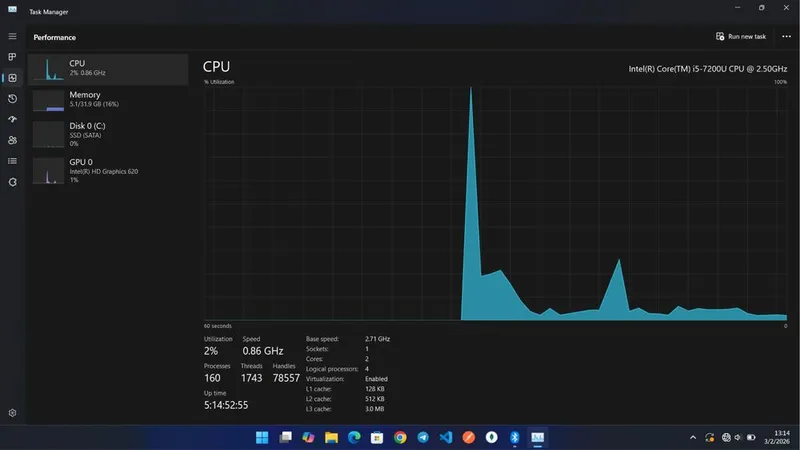Open Task View from taskbar
The height and width of the screenshot is (450, 800).
point(285,437)
